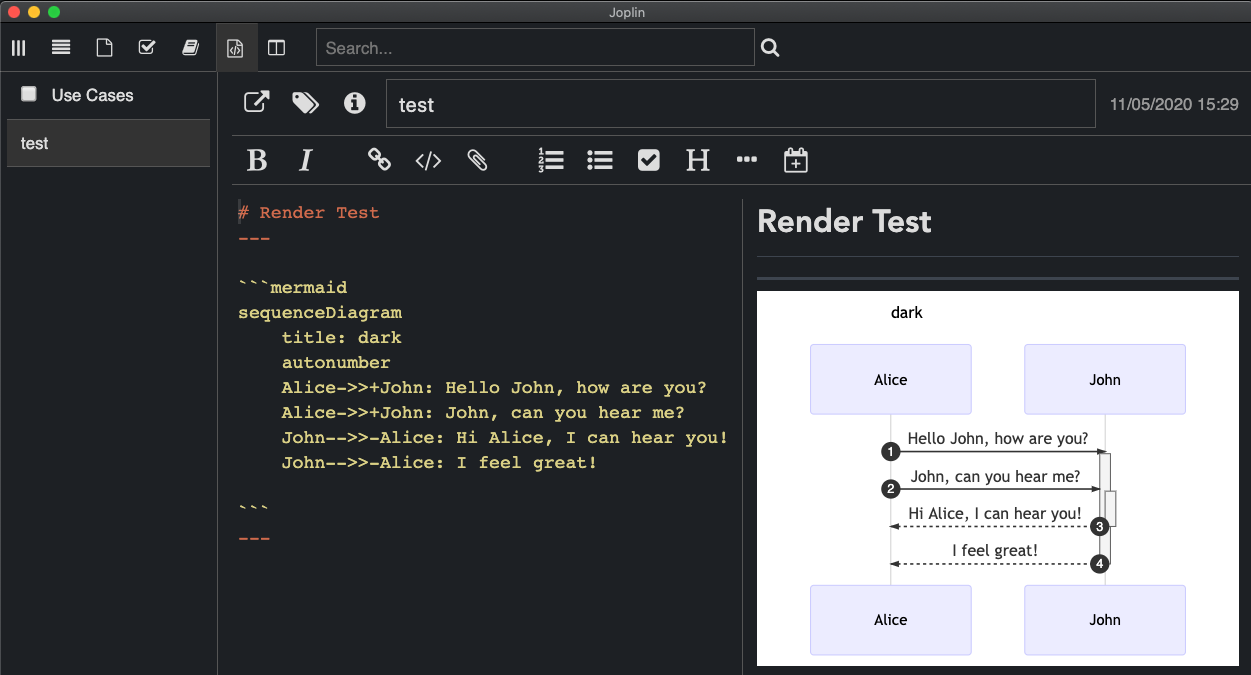Switch to the markdown code editor view
This screenshot has height=675, width=1251.
(x=236, y=47)
